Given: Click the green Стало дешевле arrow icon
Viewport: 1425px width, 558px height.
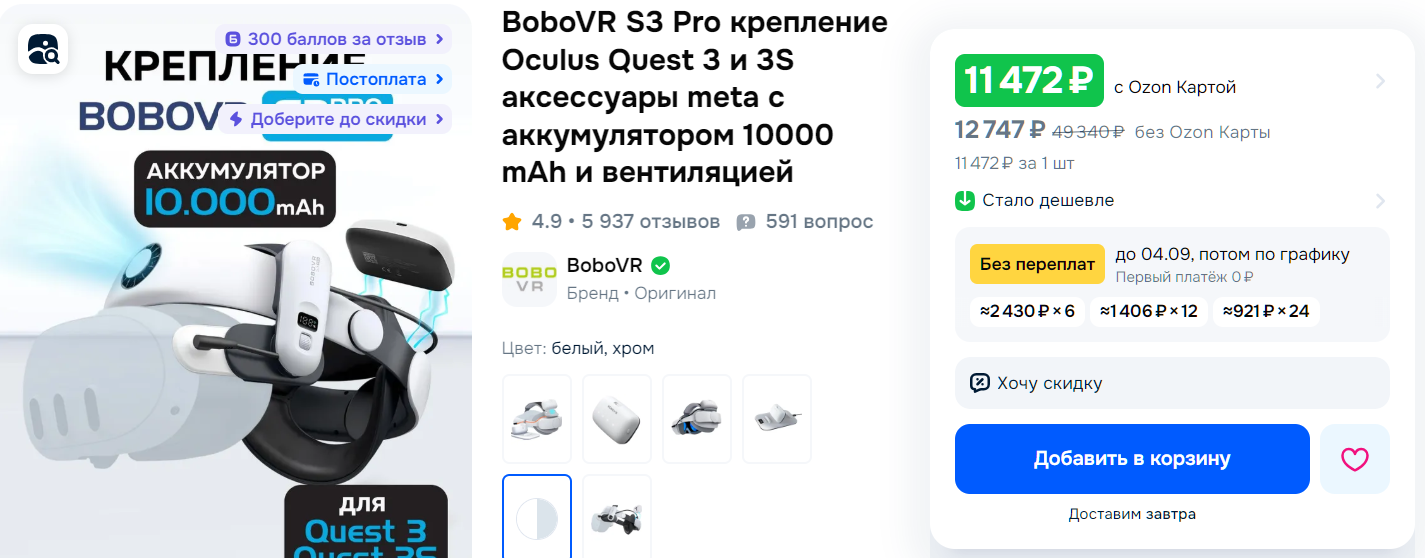Looking at the screenshot, I should [965, 201].
